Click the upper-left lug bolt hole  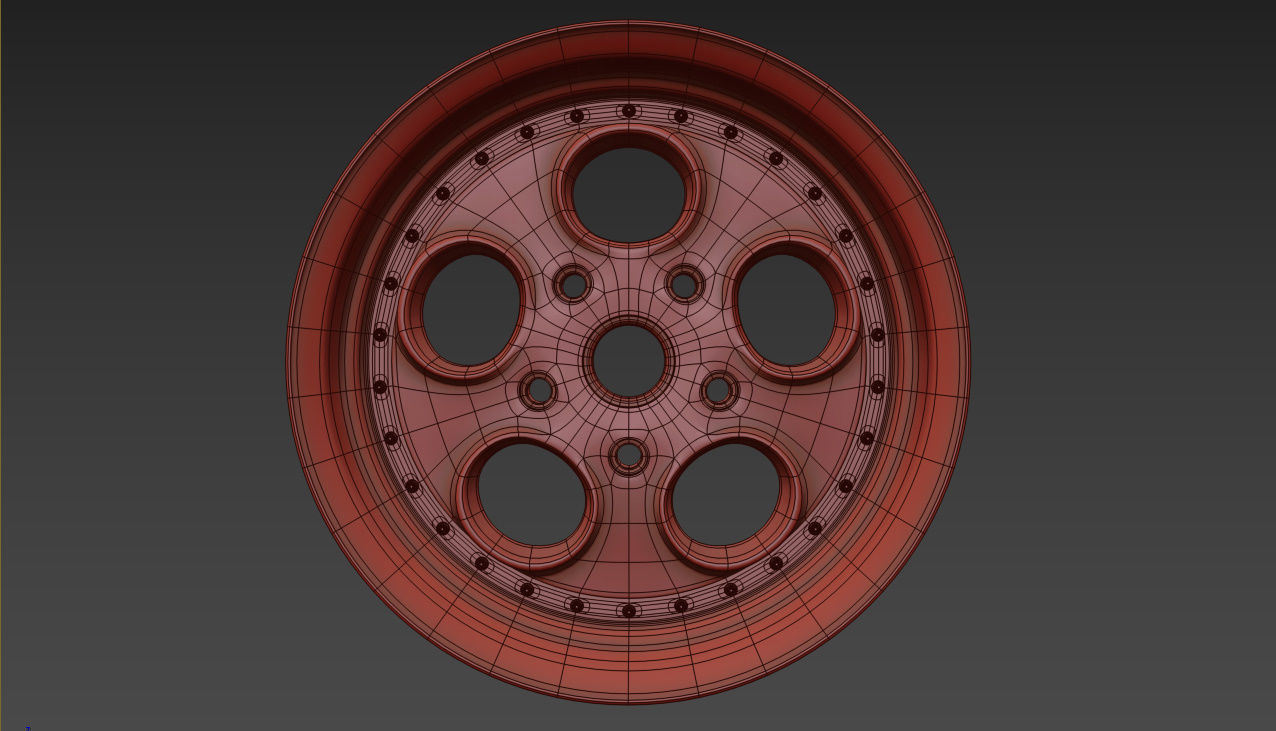[x=573, y=286]
